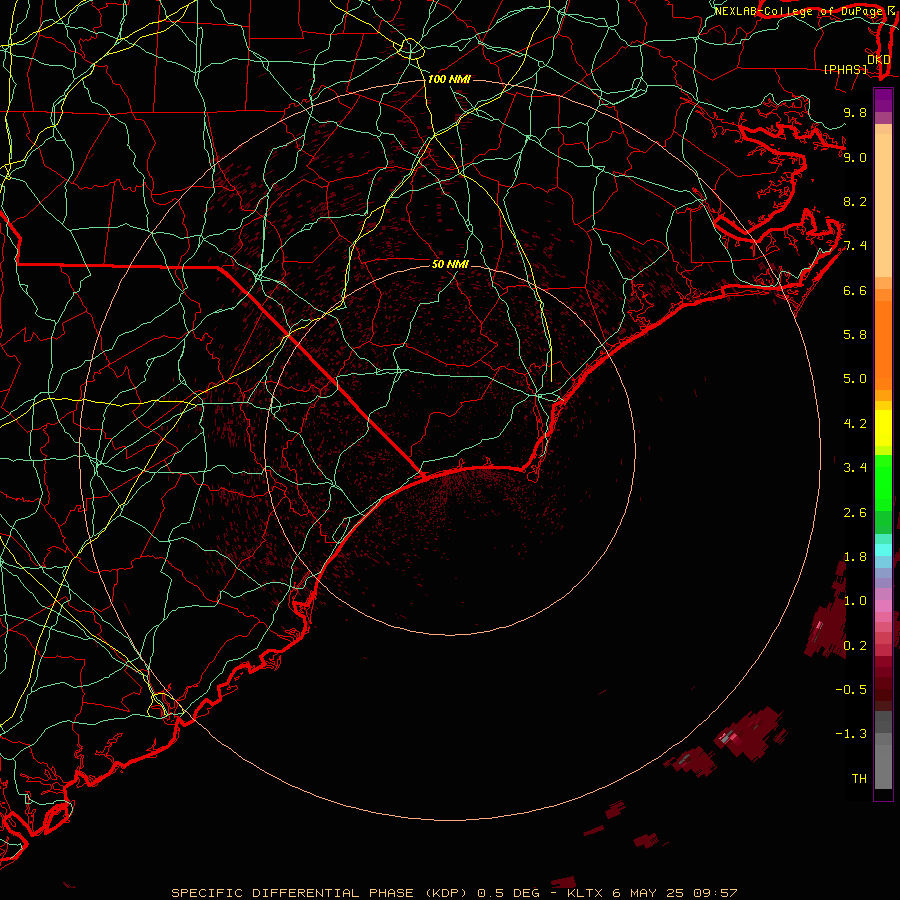Select the 5.0 scale value
The width and height of the screenshot is (900, 900).
[x=855, y=379]
